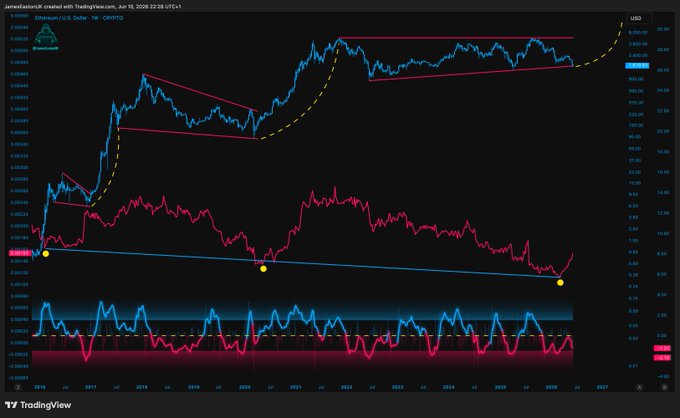Image resolution: width=680 pixels, height=418 pixels.
Task: Click the JamesEastonUK created with TradingView header
Action: coord(93,7)
